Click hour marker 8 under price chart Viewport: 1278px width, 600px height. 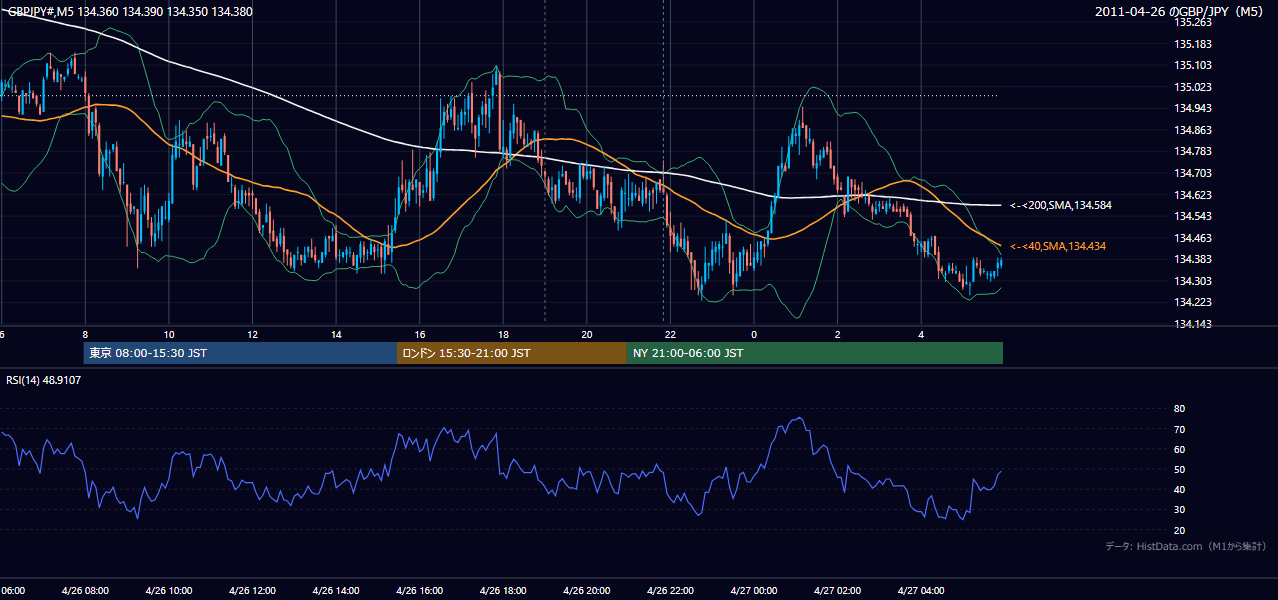point(85,335)
